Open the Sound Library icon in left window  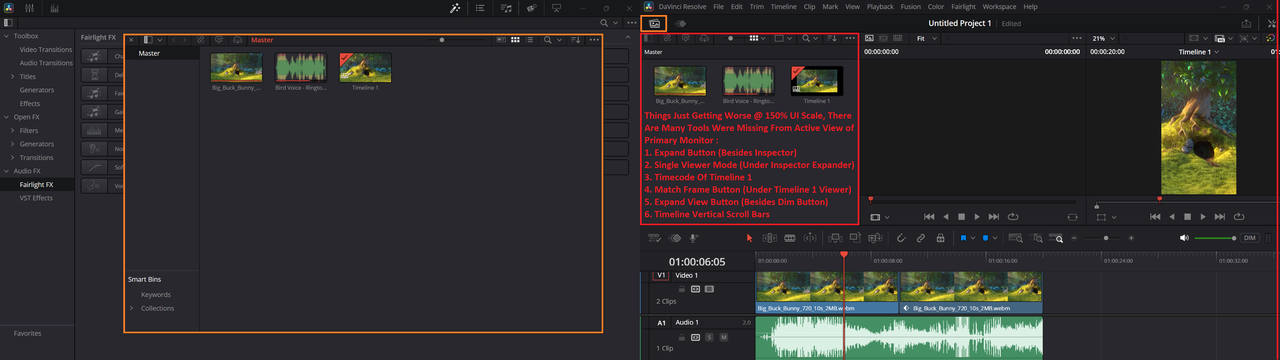[x=506, y=8]
